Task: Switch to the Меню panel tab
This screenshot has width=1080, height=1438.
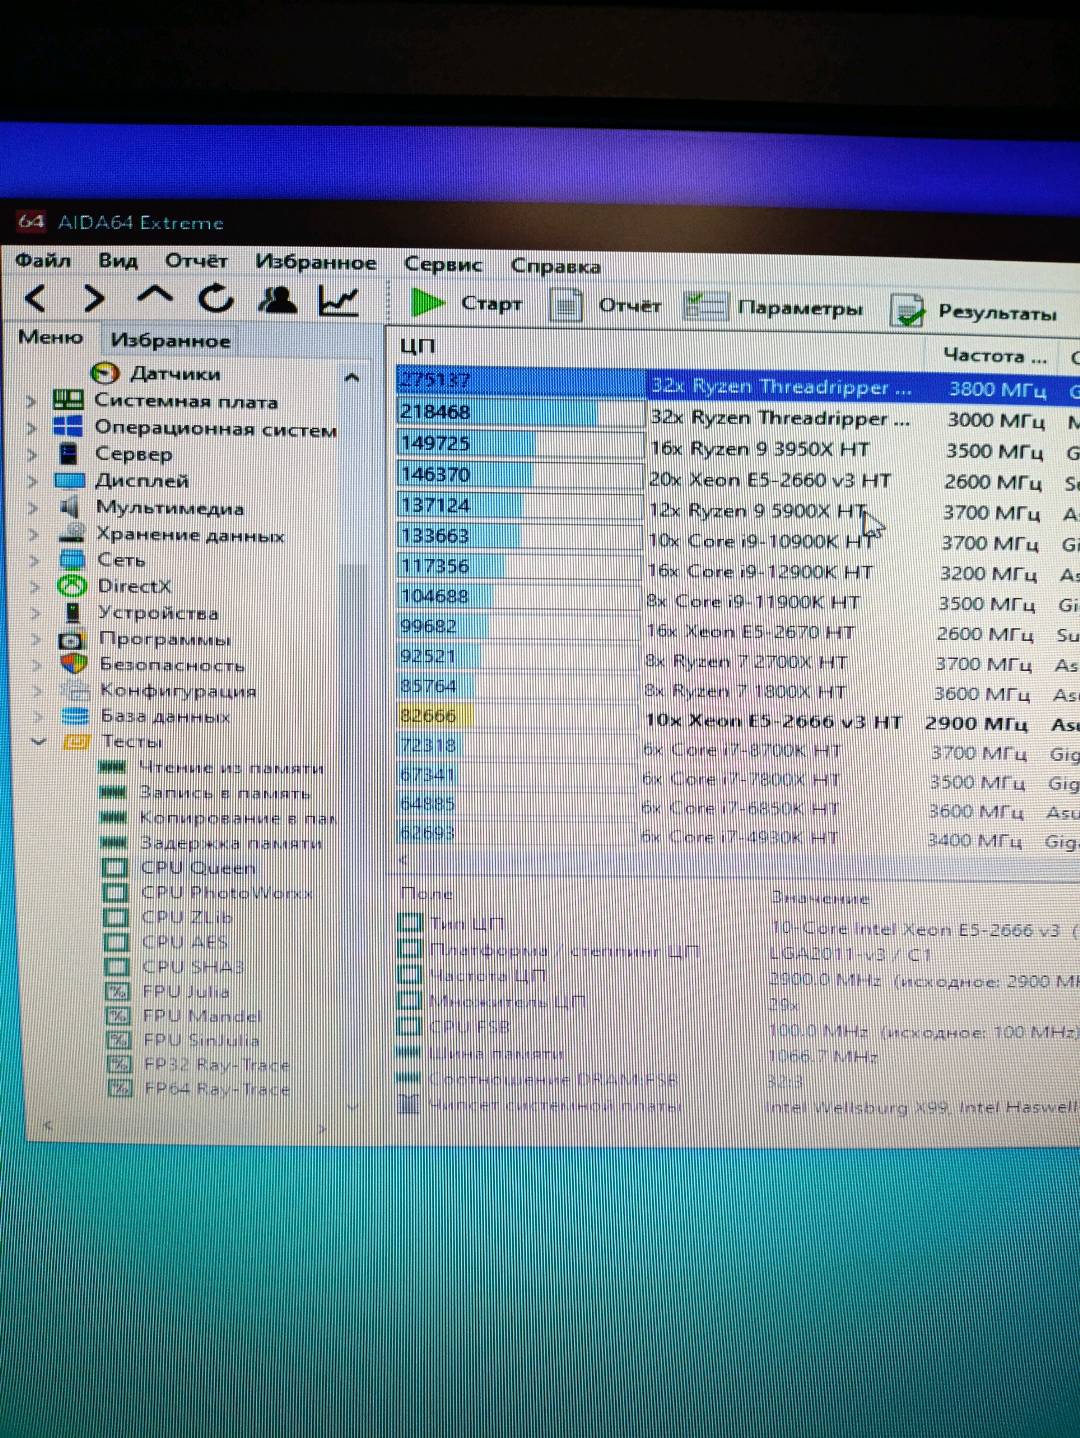Action: click(50, 337)
